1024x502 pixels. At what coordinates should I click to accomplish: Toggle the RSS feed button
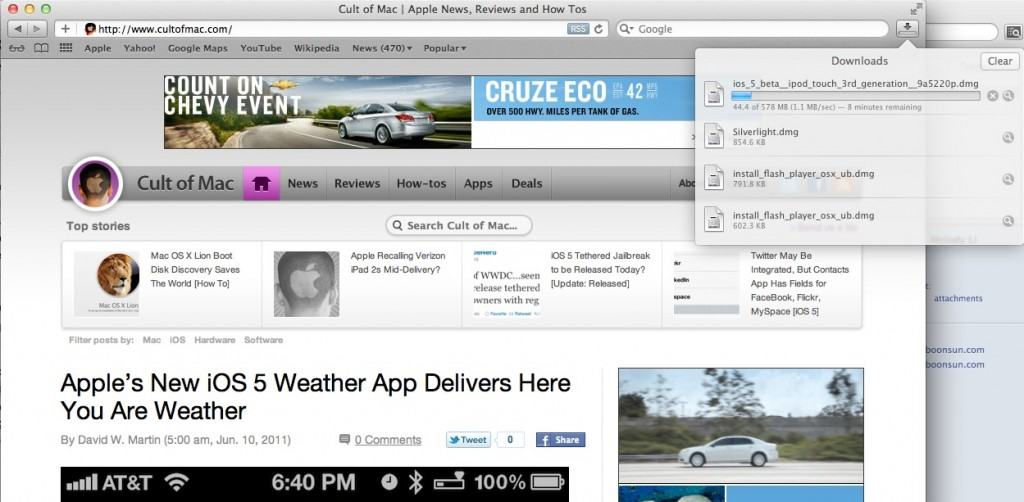coord(578,29)
